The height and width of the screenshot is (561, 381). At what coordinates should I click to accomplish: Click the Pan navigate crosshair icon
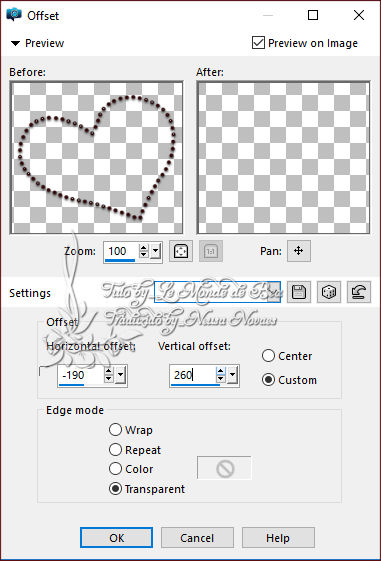pyautogui.click(x=299, y=251)
